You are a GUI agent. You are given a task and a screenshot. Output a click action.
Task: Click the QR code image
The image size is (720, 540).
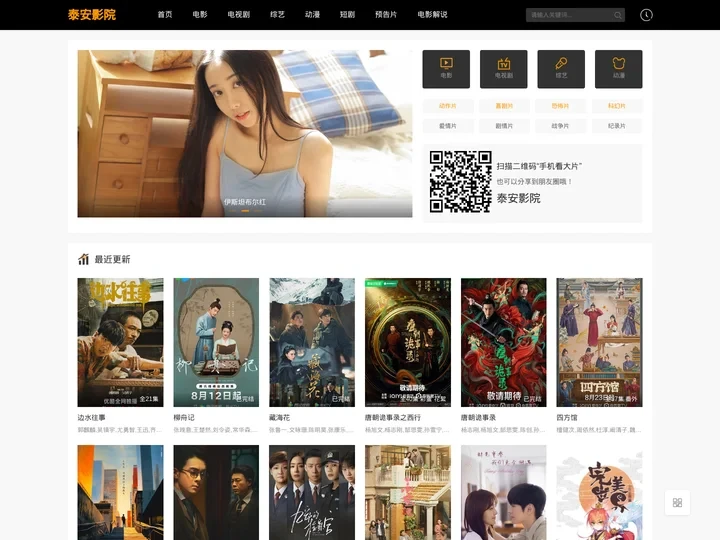click(x=461, y=182)
